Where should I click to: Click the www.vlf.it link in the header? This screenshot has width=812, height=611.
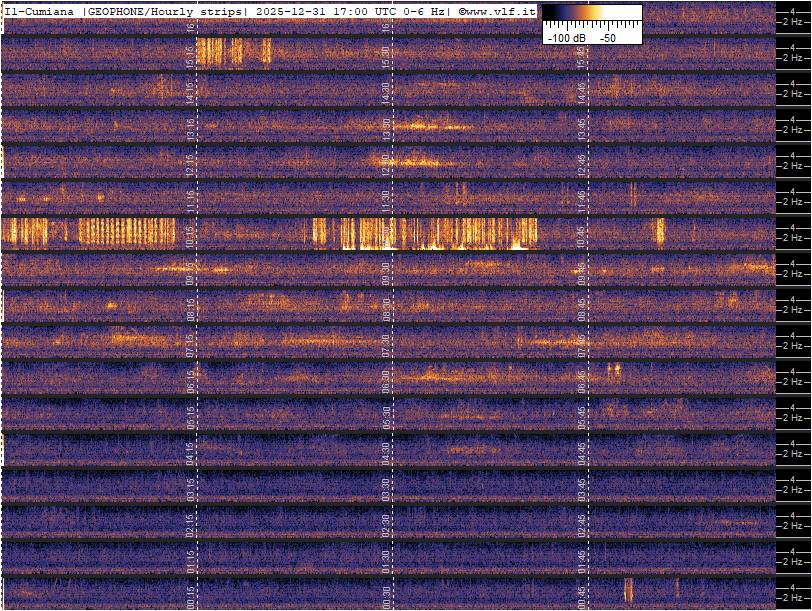(x=497, y=11)
